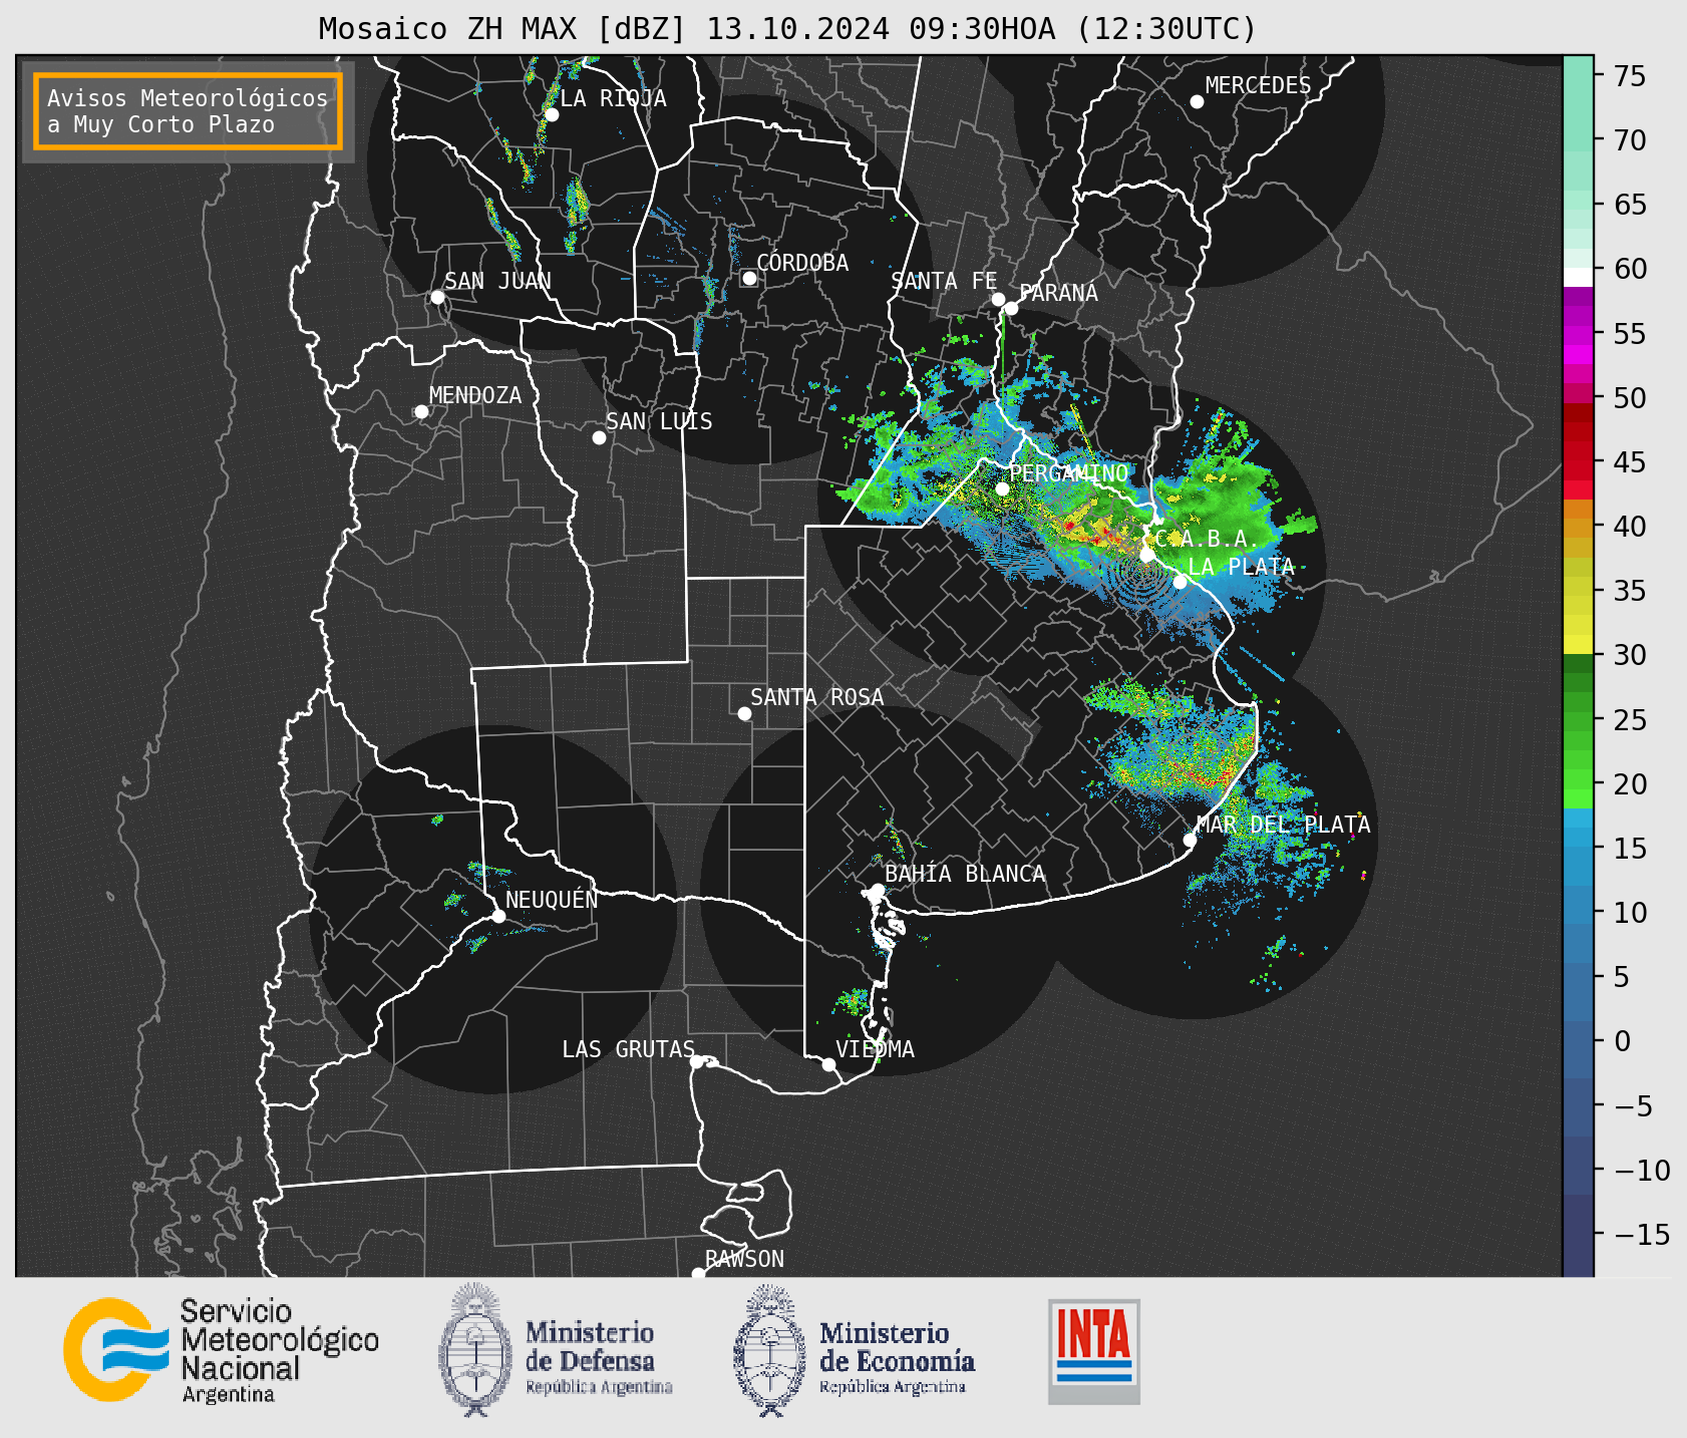Click the Ministerio de Economía emblem

click(769, 1350)
